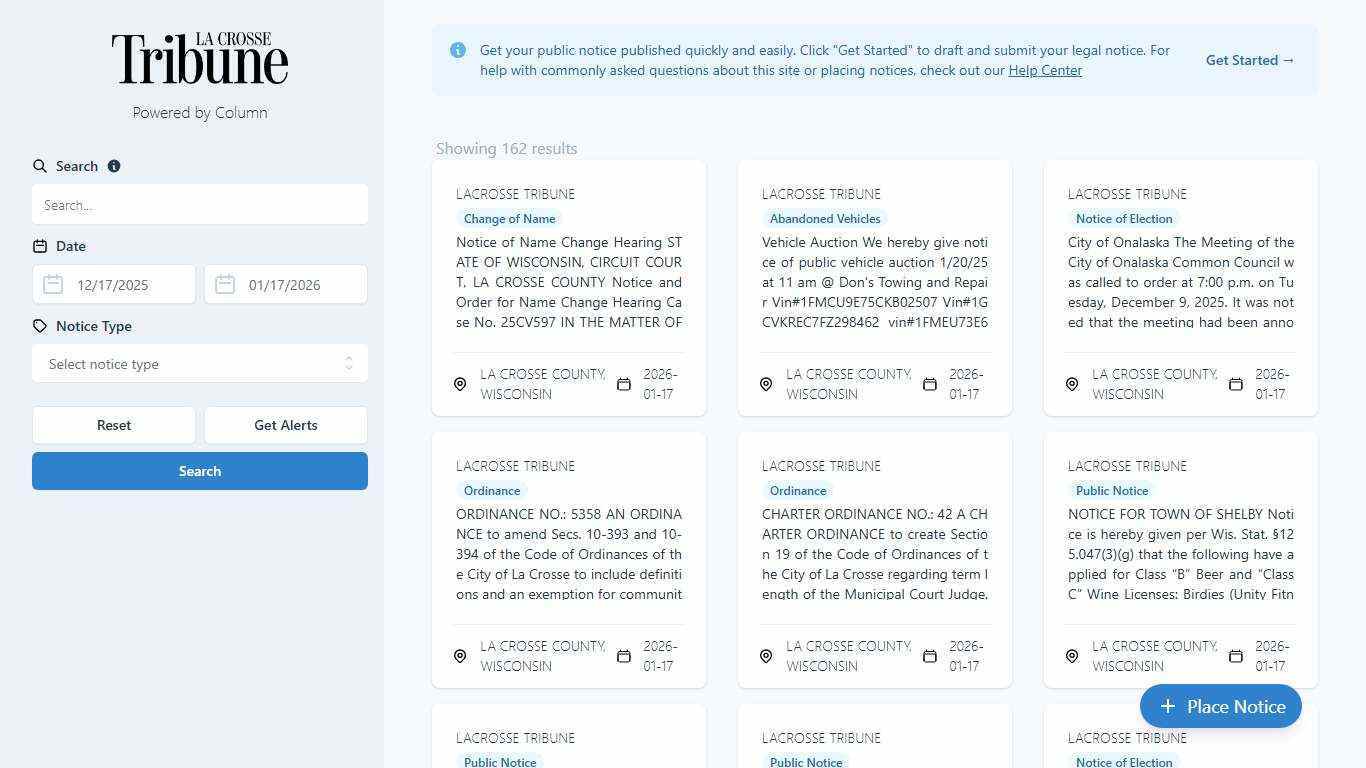1366x768 pixels.
Task: Click Get Started arrow link
Action: pos(1250,60)
